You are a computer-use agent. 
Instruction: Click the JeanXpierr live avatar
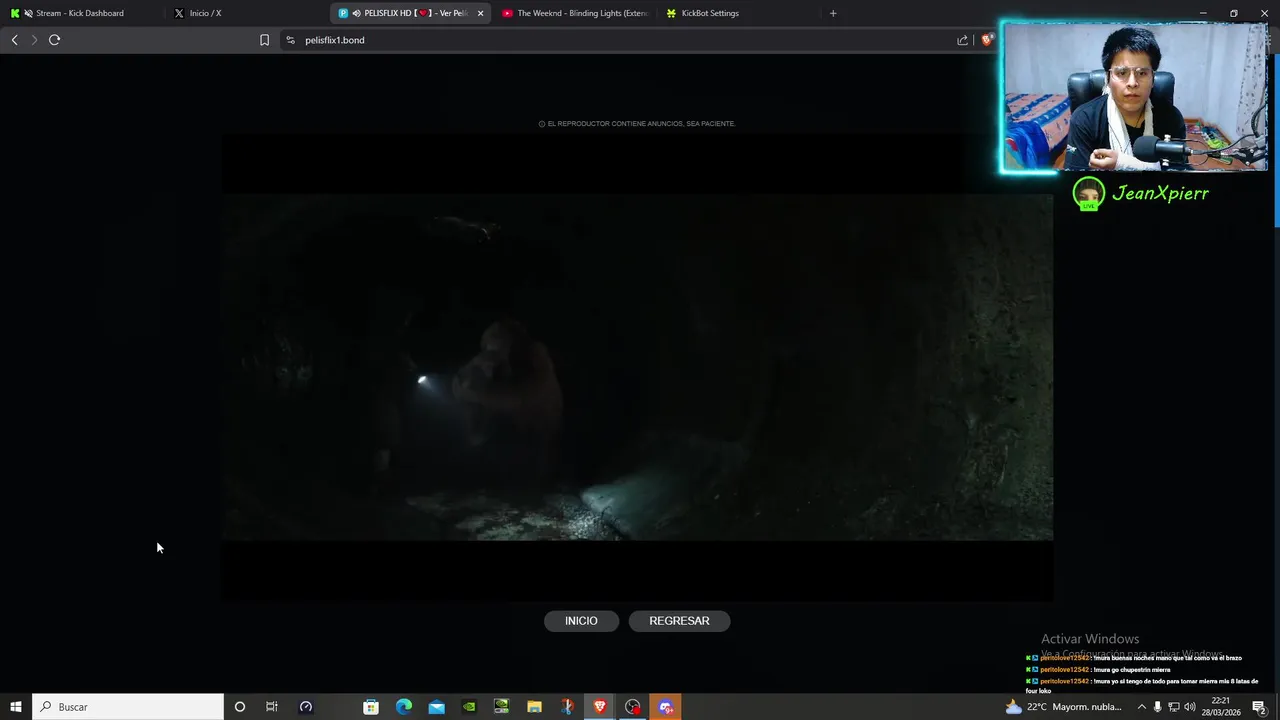[1088, 194]
